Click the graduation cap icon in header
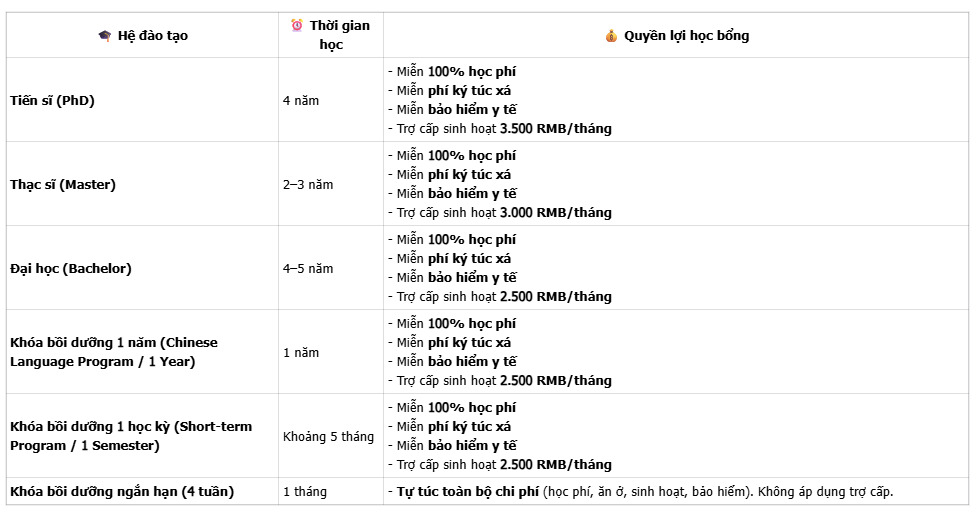 click(104, 36)
